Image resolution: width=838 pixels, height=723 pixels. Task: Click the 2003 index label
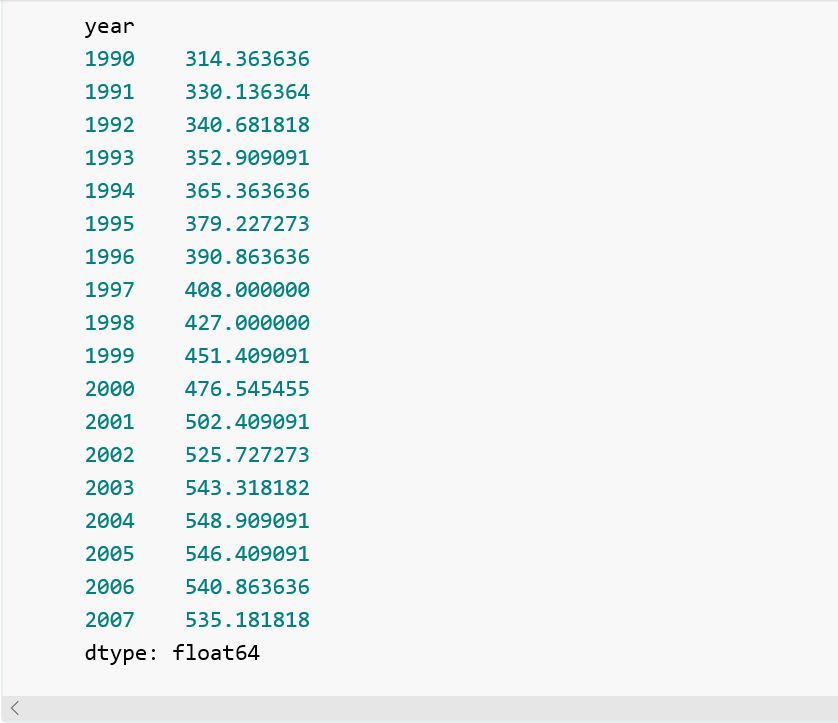pos(109,488)
